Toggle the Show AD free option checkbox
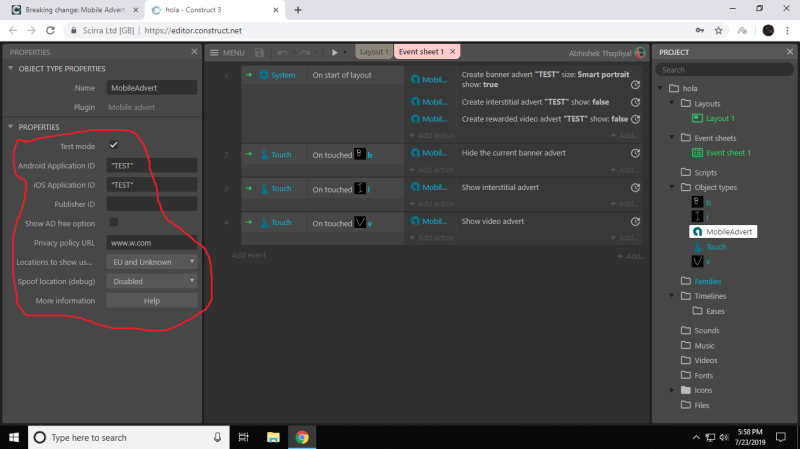Viewport: 800px width, 449px height. click(x=114, y=222)
